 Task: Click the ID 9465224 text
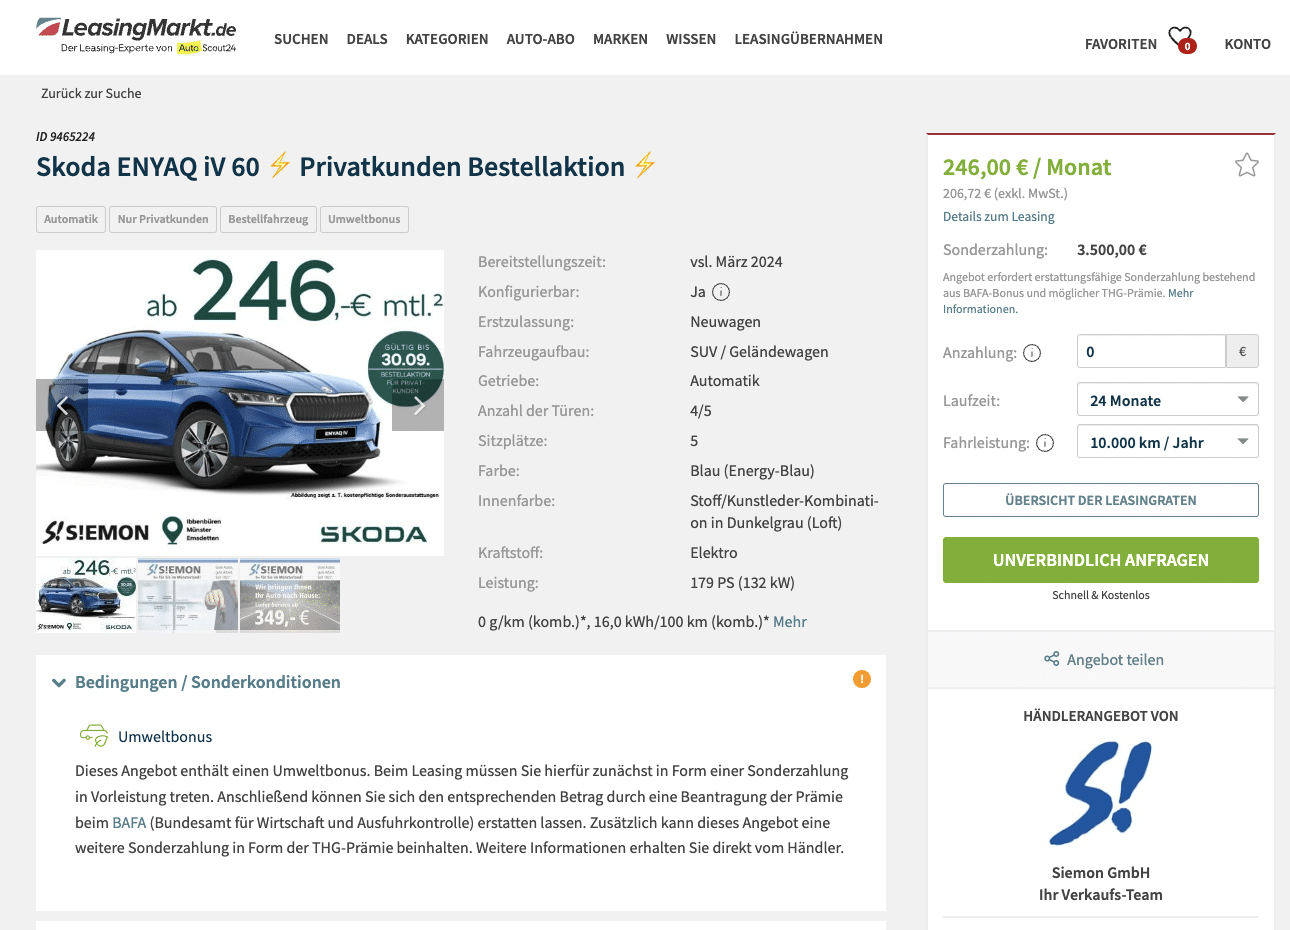65,136
